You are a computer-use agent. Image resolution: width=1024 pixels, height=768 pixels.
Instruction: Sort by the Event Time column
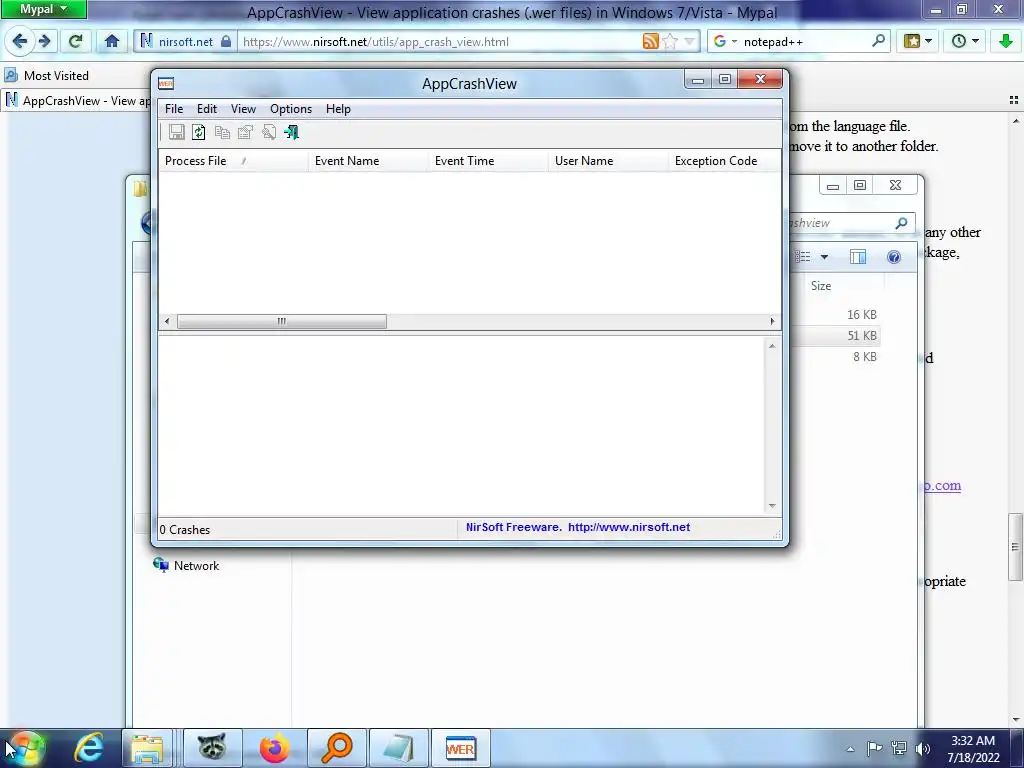point(488,161)
